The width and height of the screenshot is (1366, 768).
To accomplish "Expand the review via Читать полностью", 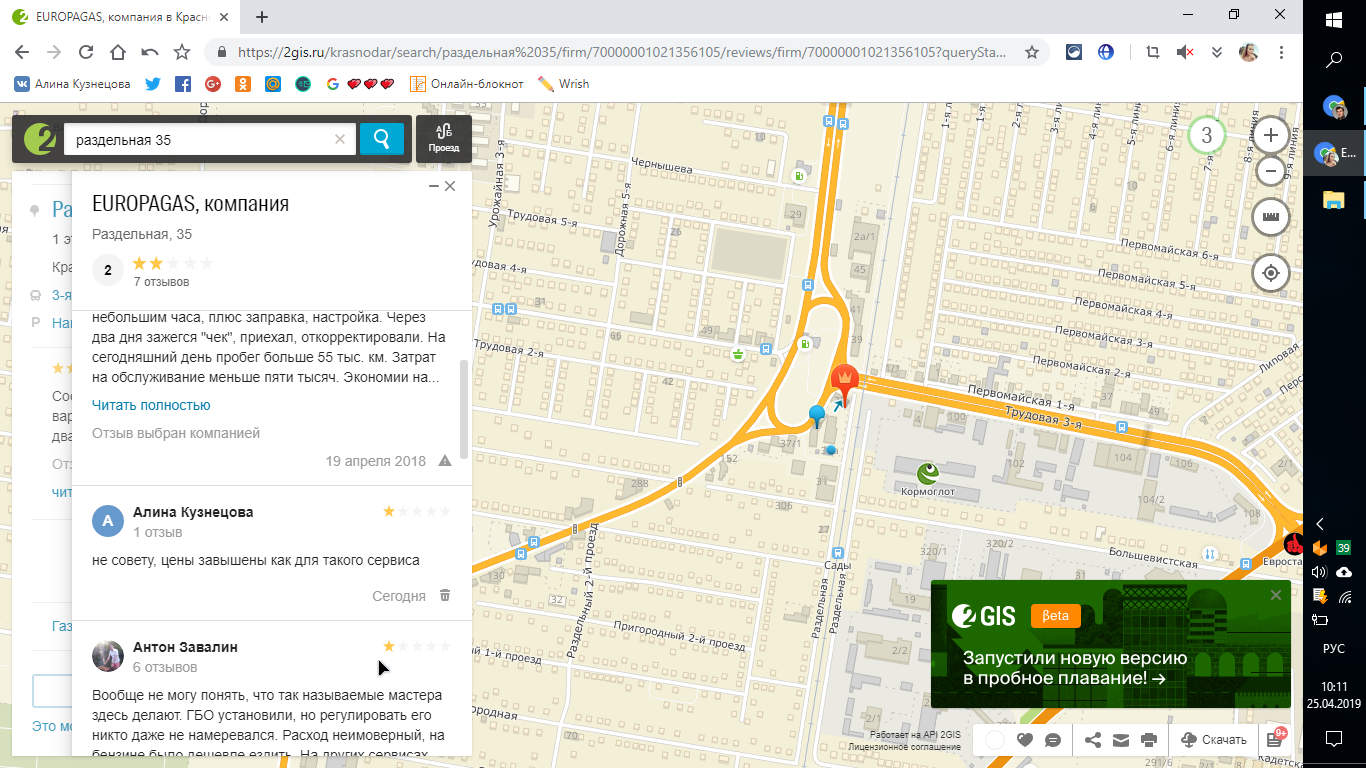I will coord(151,405).
